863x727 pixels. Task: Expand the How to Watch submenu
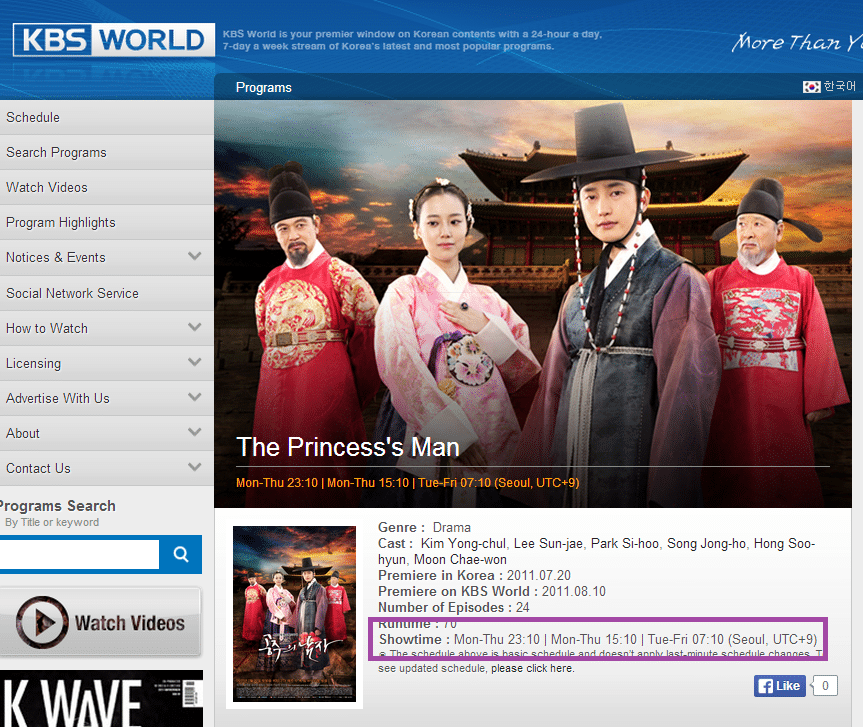(194, 327)
